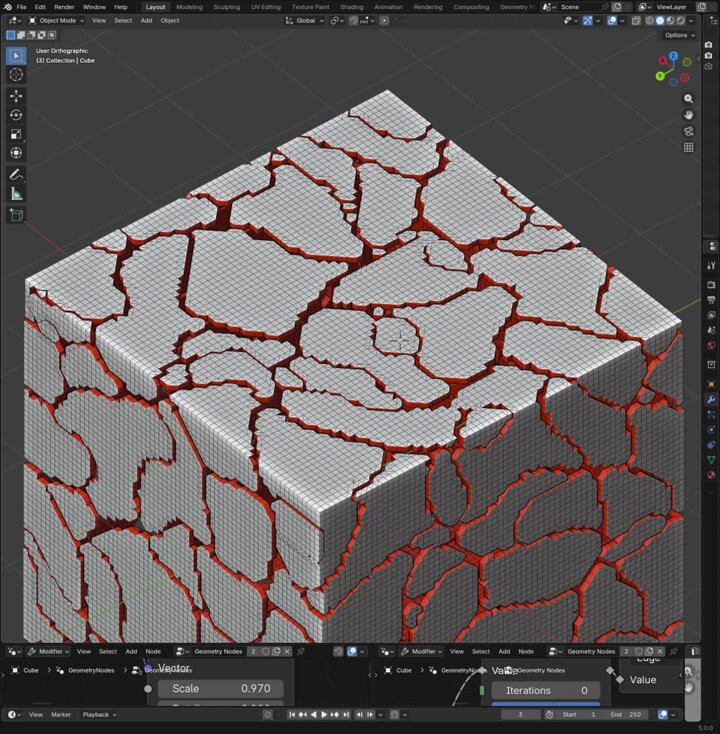720x734 pixels.
Task: Click the Z axis on navigation gizmo
Action: coord(673,56)
